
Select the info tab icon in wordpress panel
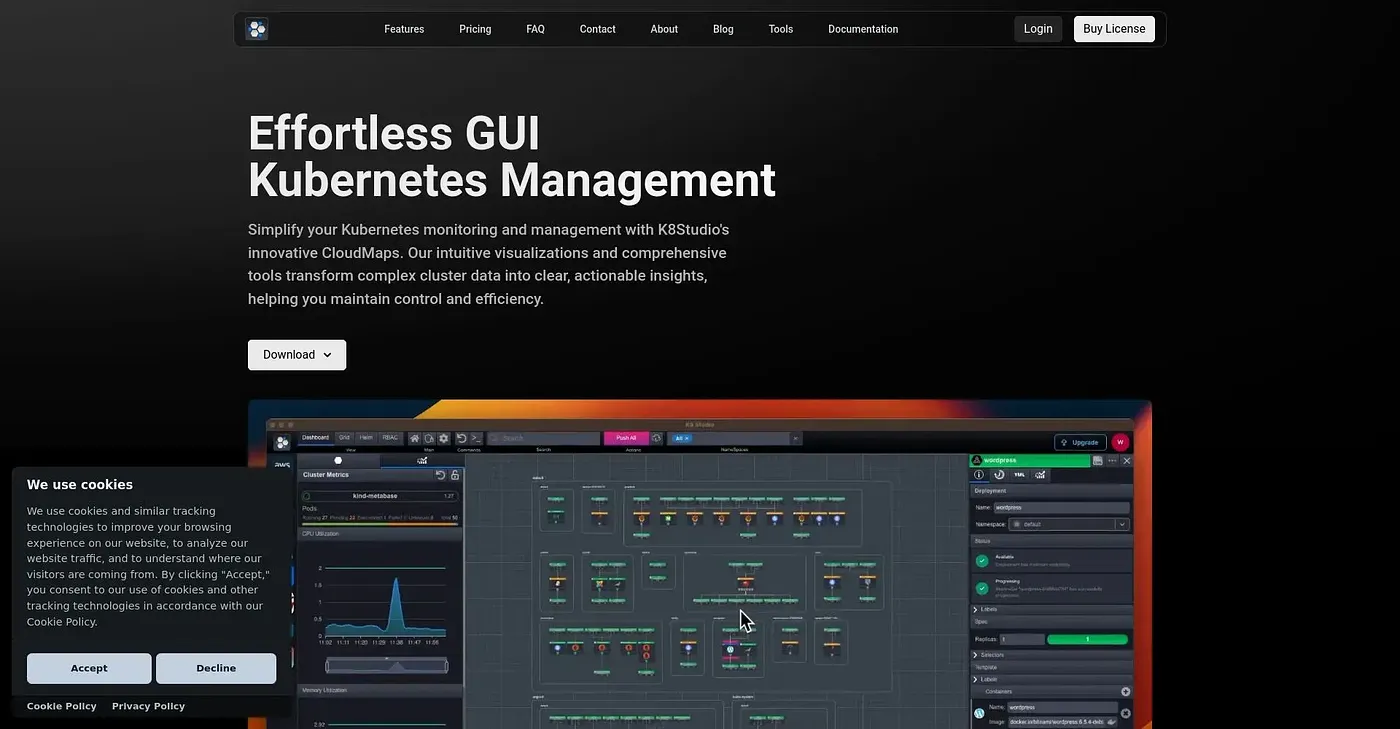coord(979,475)
